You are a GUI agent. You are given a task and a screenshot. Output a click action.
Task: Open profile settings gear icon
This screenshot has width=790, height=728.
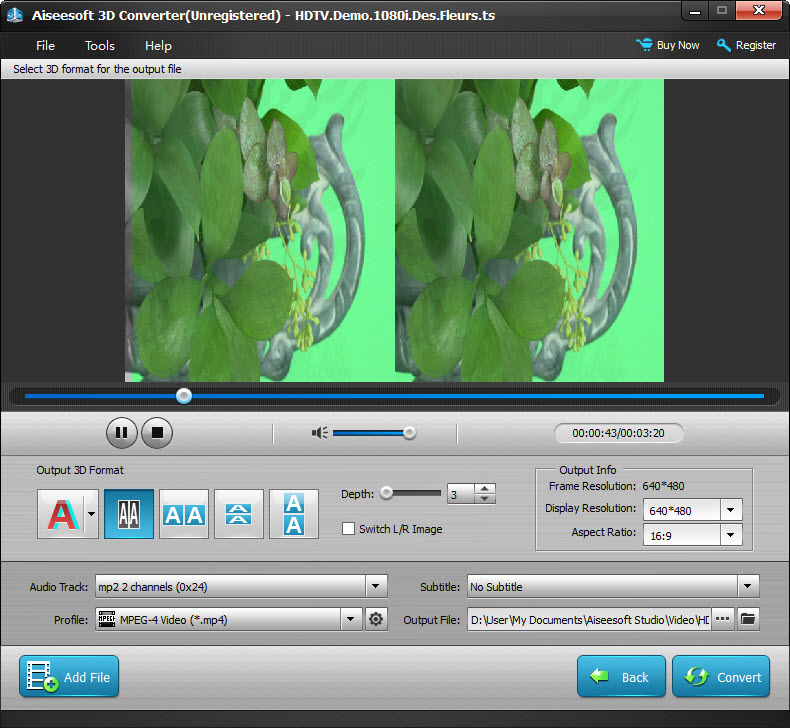[376, 620]
